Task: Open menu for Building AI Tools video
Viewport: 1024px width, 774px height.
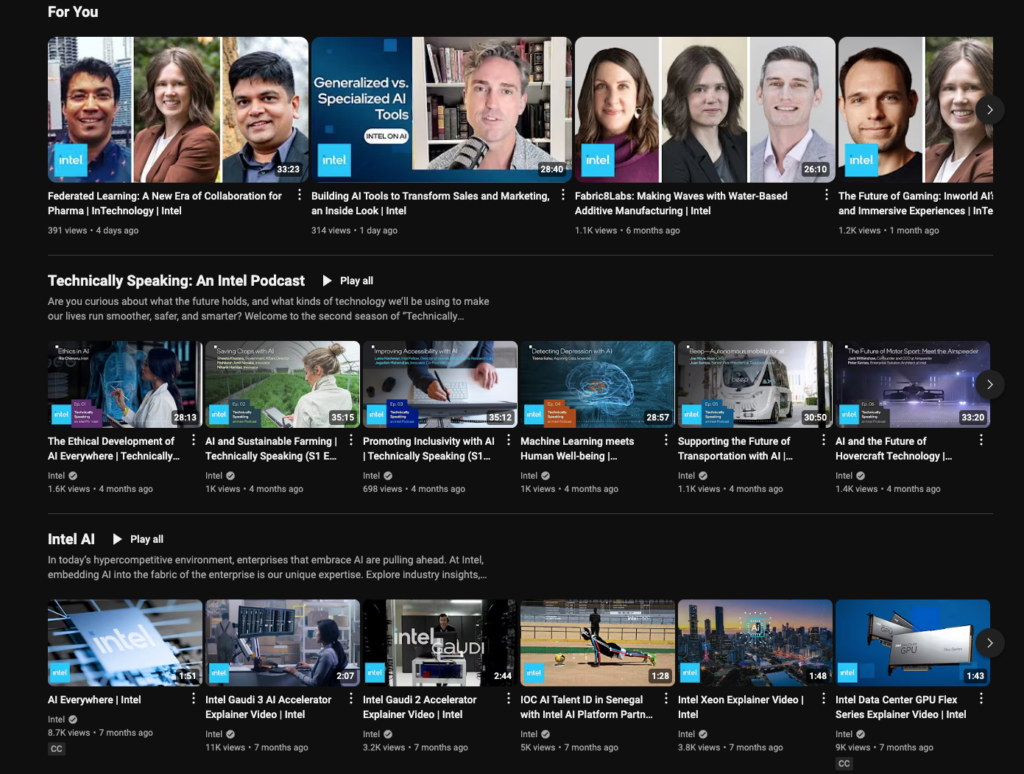Action: (x=563, y=195)
